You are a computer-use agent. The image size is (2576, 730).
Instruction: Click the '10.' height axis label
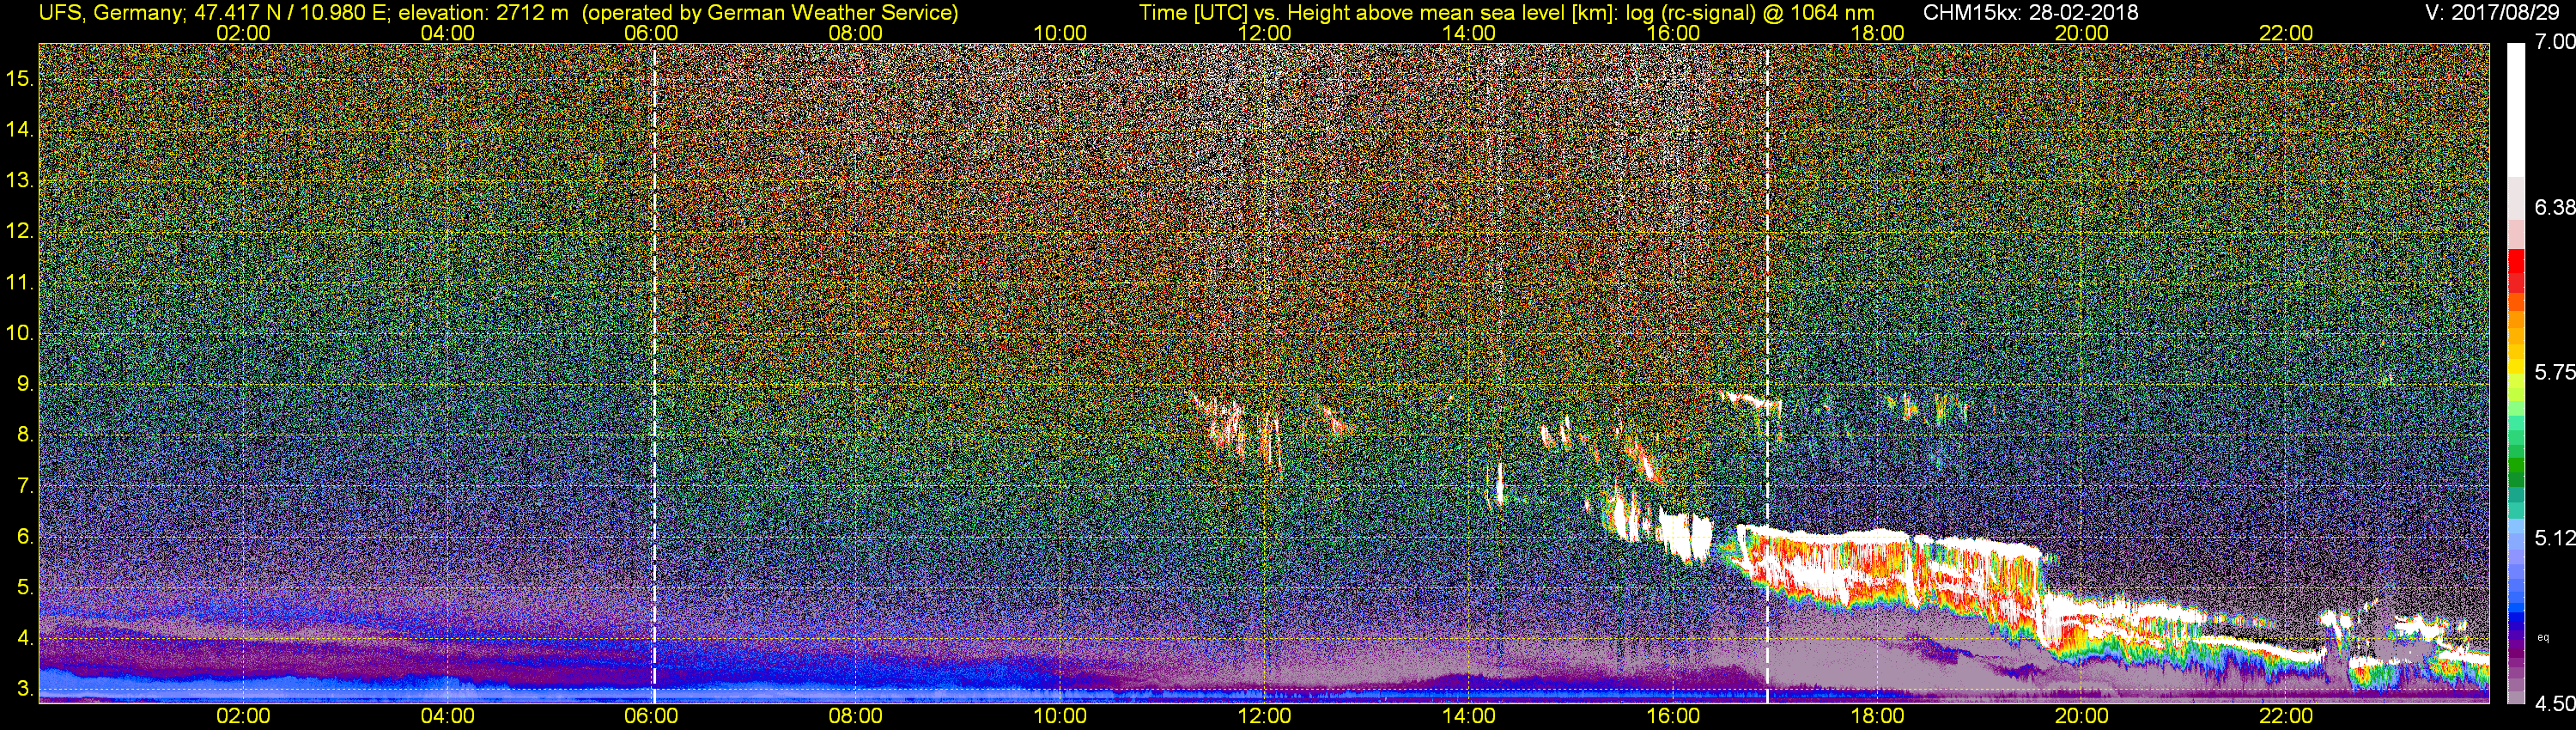(20, 333)
